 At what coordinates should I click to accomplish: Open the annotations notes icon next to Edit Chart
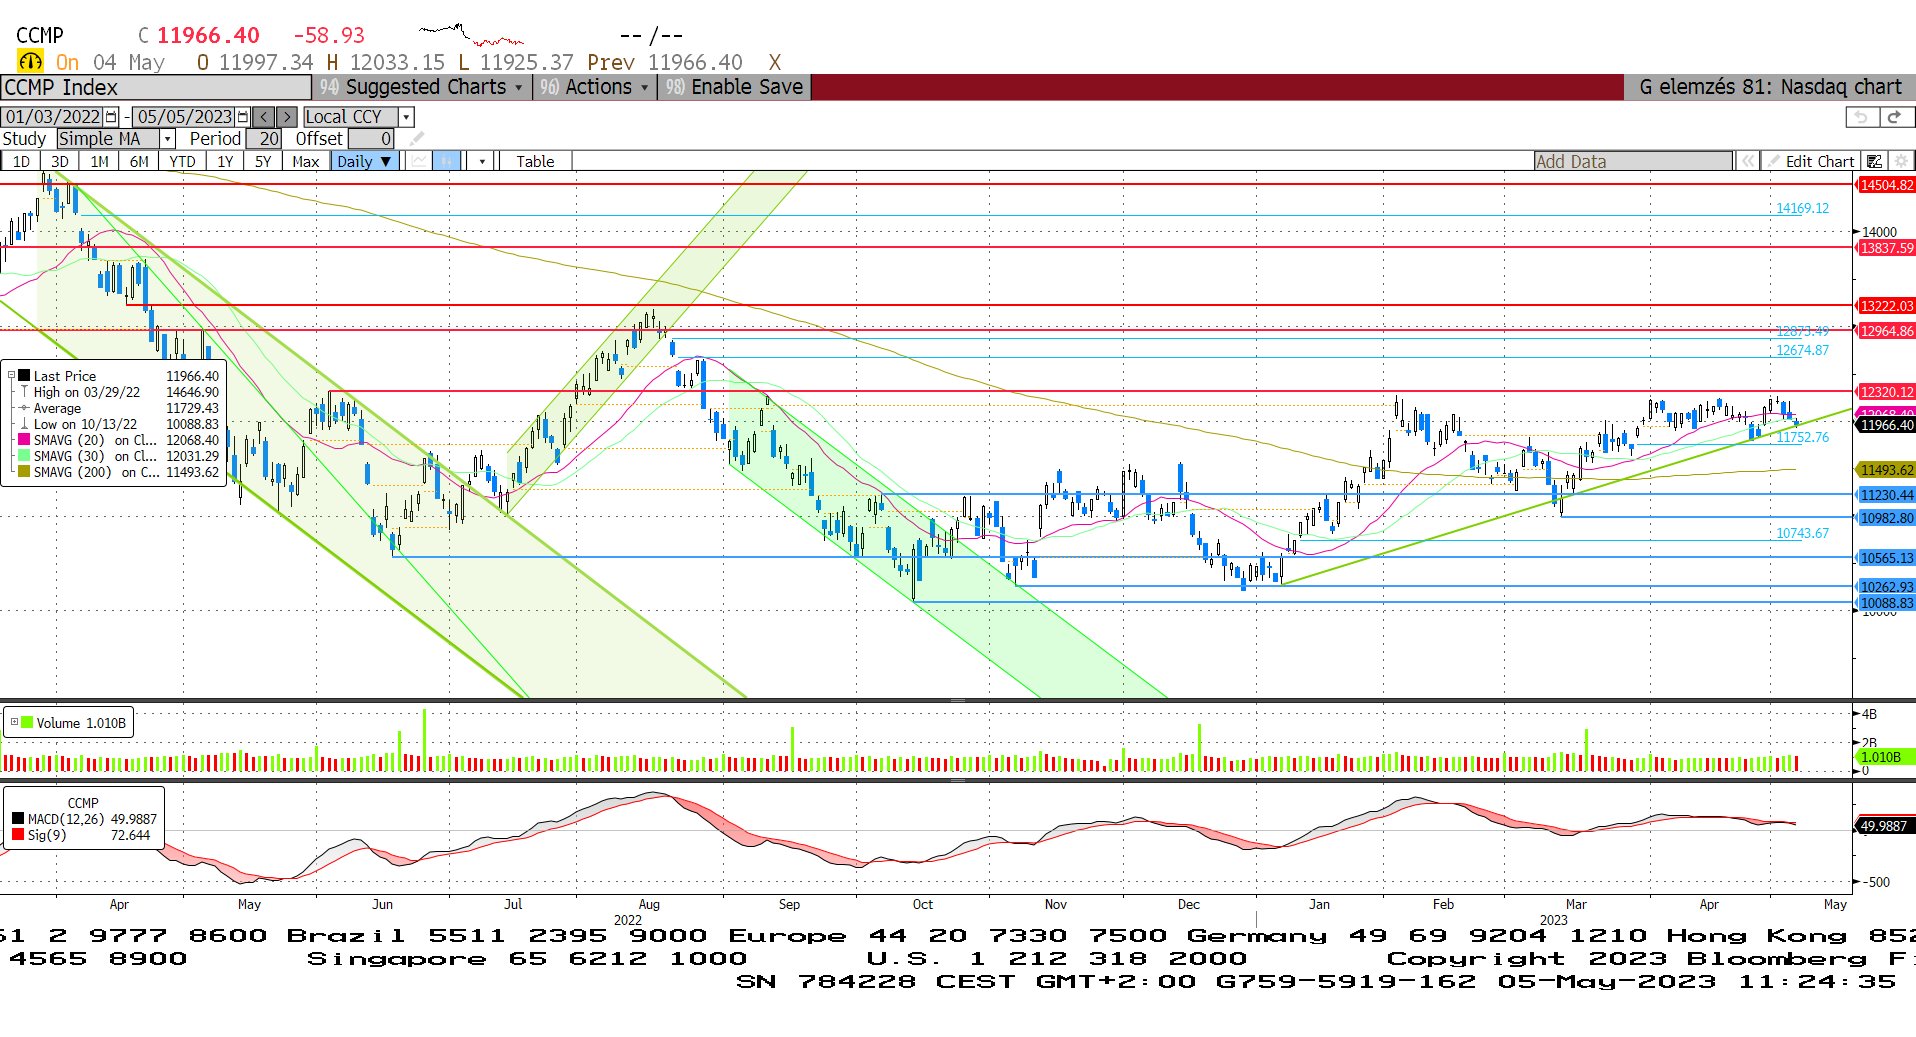point(1875,161)
